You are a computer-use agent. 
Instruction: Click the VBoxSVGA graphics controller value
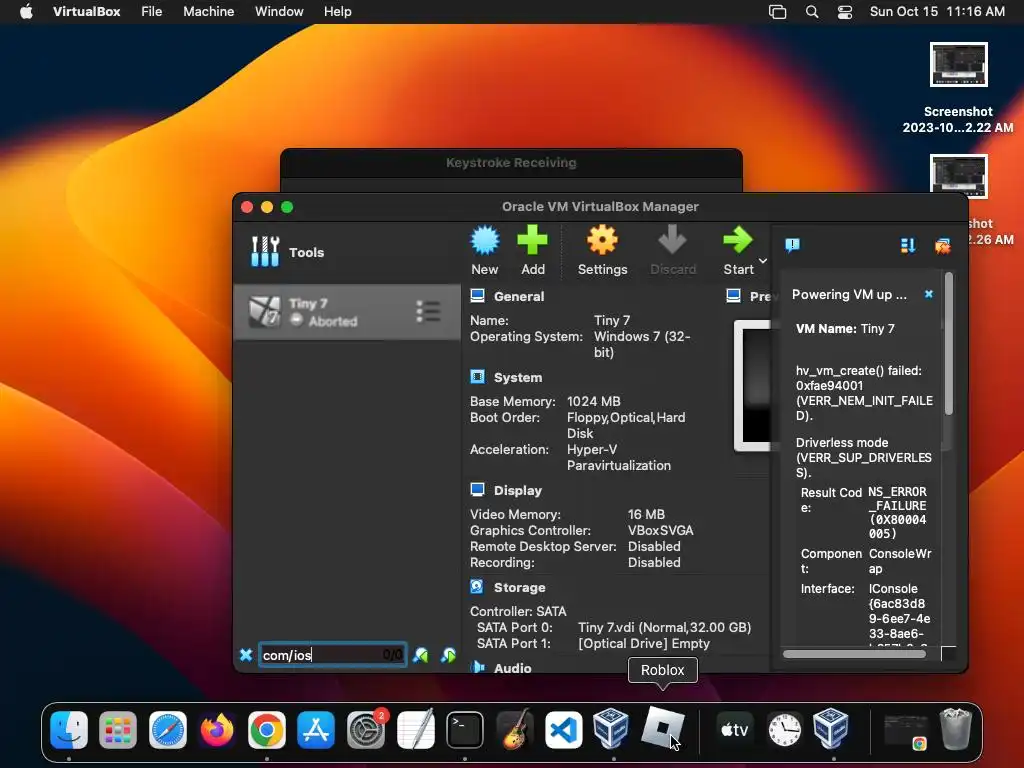(x=660, y=530)
